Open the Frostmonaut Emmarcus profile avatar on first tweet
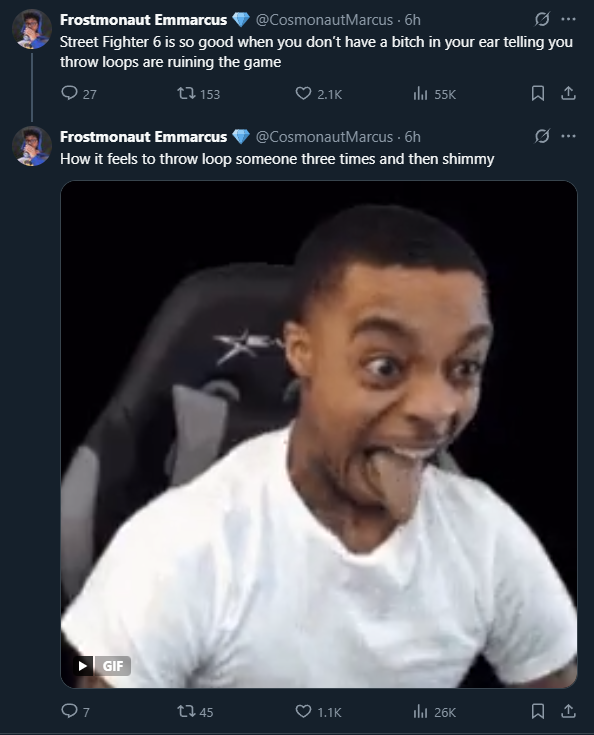Screen dimensions: 594x735 coord(31,29)
